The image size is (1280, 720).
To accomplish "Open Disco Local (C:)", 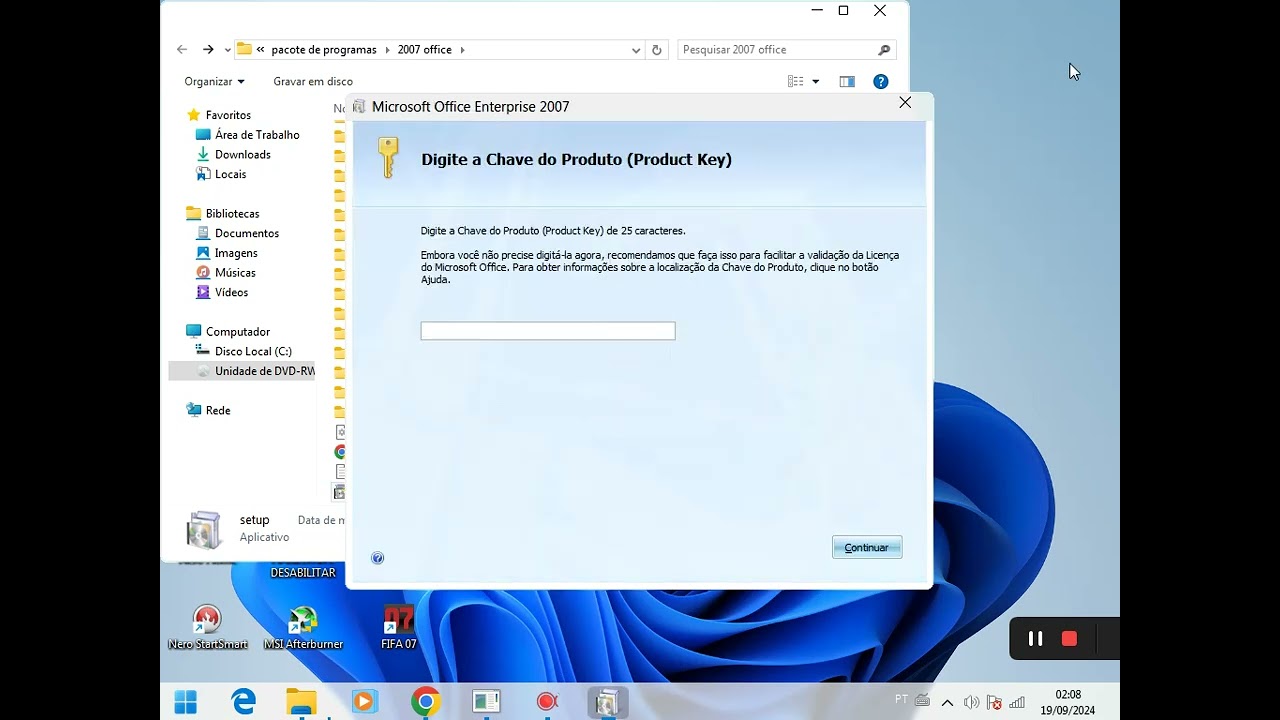I will pos(253,351).
